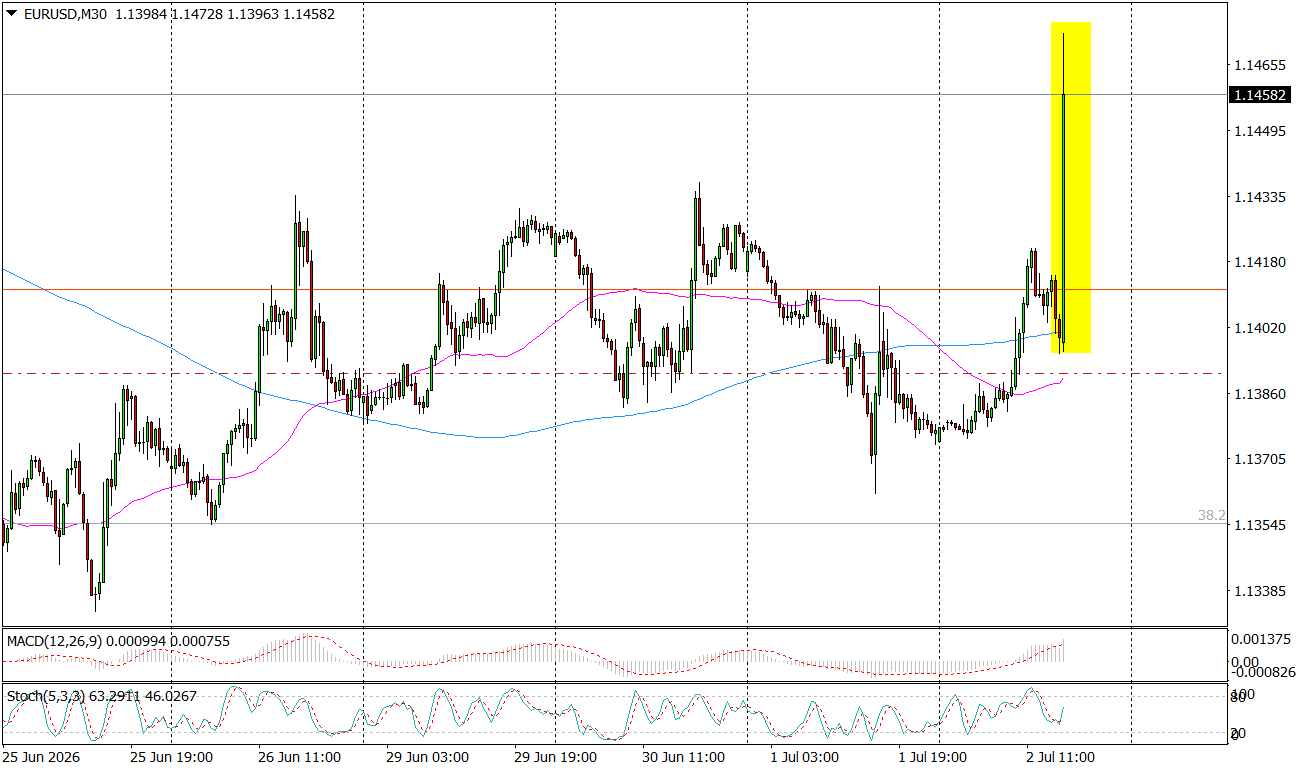The width and height of the screenshot is (1299, 771).
Task: Click the 29 Jun 19:00 time label
Action: [x=556, y=758]
